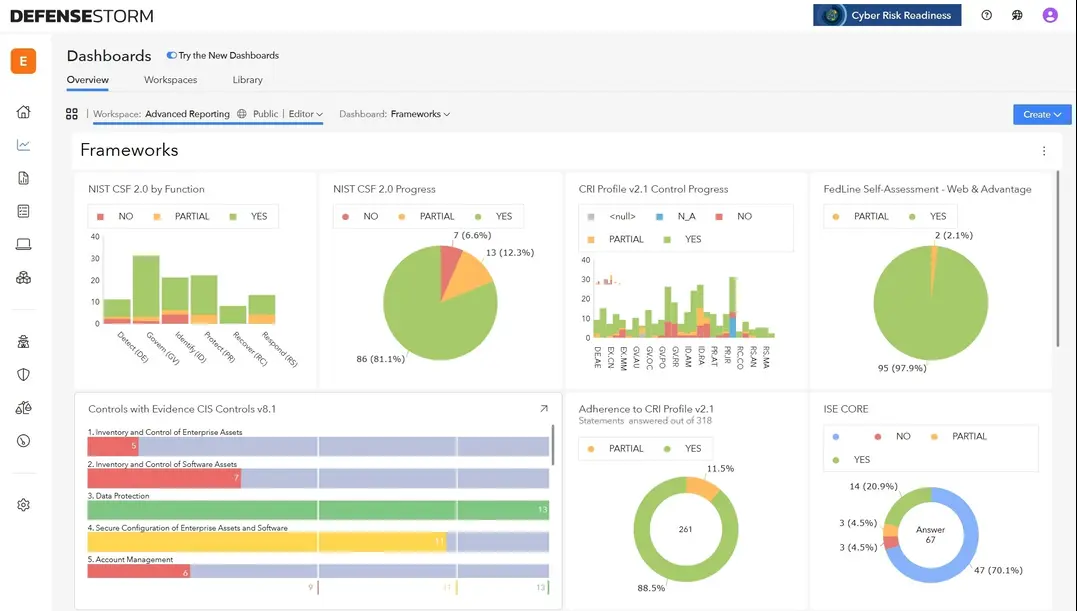Image resolution: width=1077 pixels, height=611 pixels.
Task: Open the cubes icon in sidebar
Action: pyautogui.click(x=23, y=277)
